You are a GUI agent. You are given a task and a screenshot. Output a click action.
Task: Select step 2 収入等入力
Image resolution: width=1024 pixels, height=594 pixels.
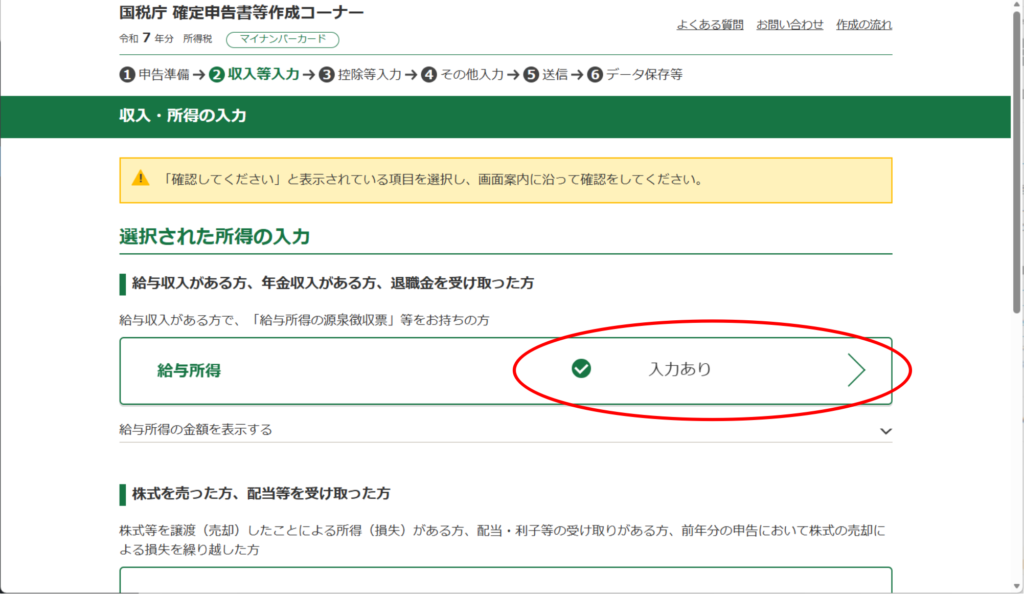point(255,74)
